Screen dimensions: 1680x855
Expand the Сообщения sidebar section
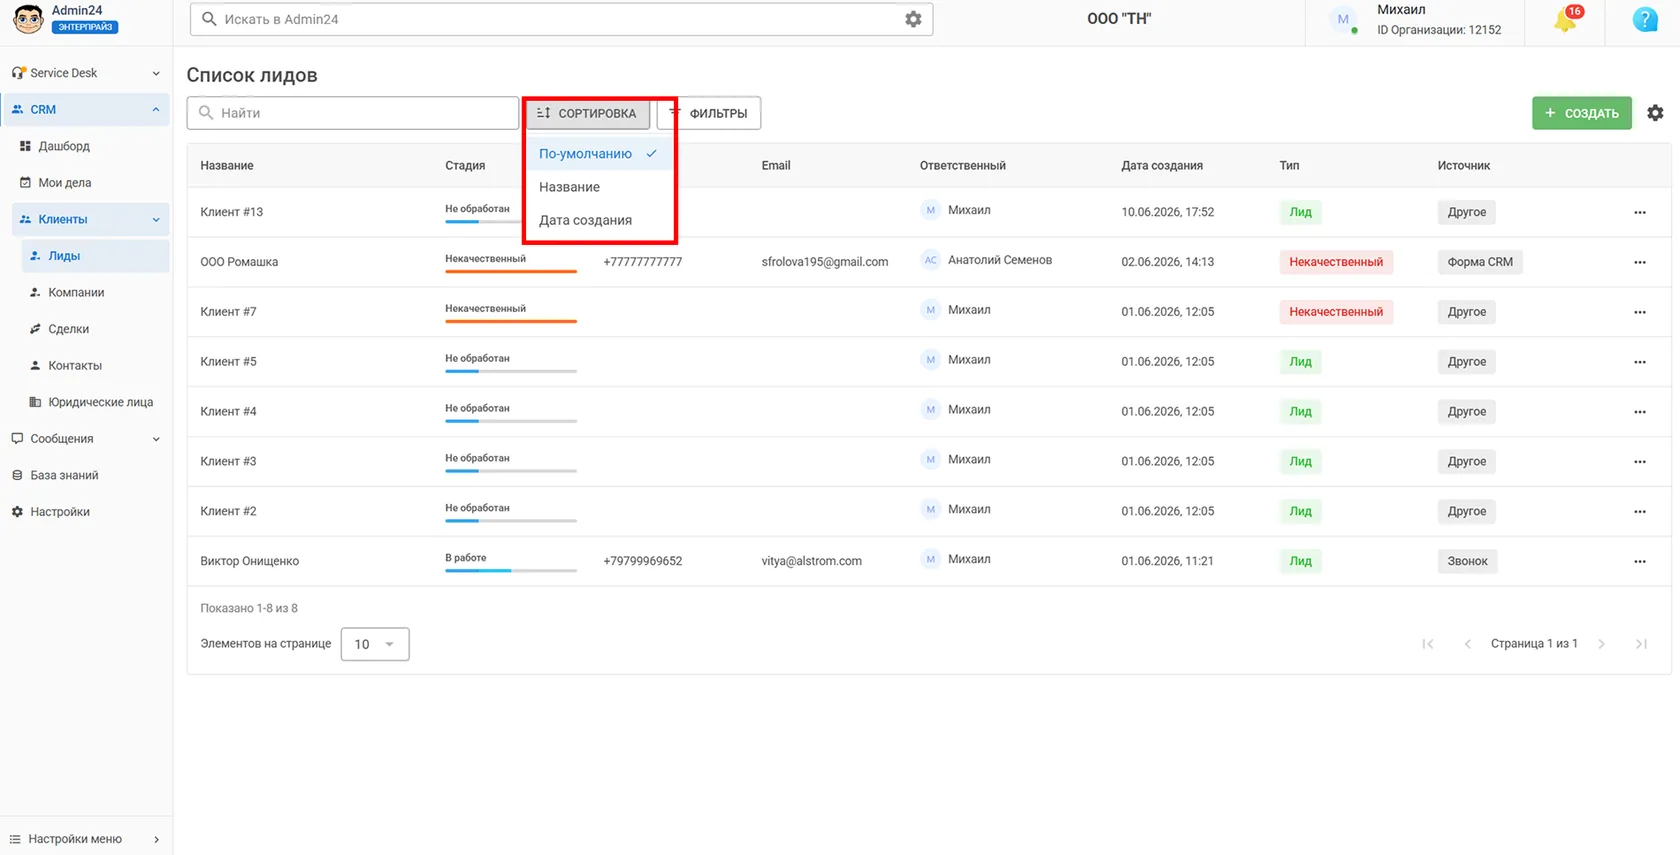click(x=86, y=439)
